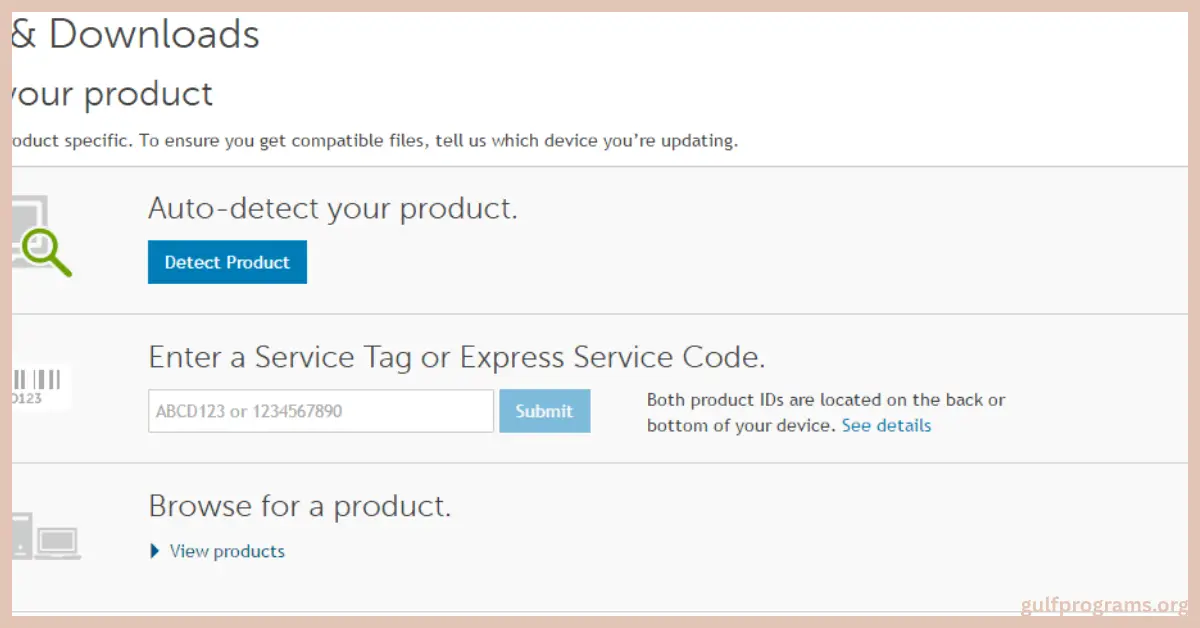
Task: Click the desktop tower icon beside Browse
Action: click(x=20, y=534)
